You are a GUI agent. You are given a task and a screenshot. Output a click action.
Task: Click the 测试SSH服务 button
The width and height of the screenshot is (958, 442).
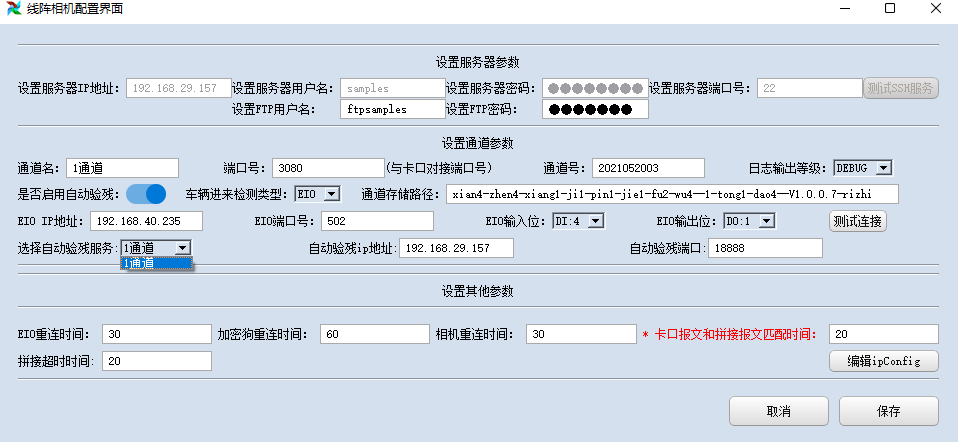tap(901, 88)
